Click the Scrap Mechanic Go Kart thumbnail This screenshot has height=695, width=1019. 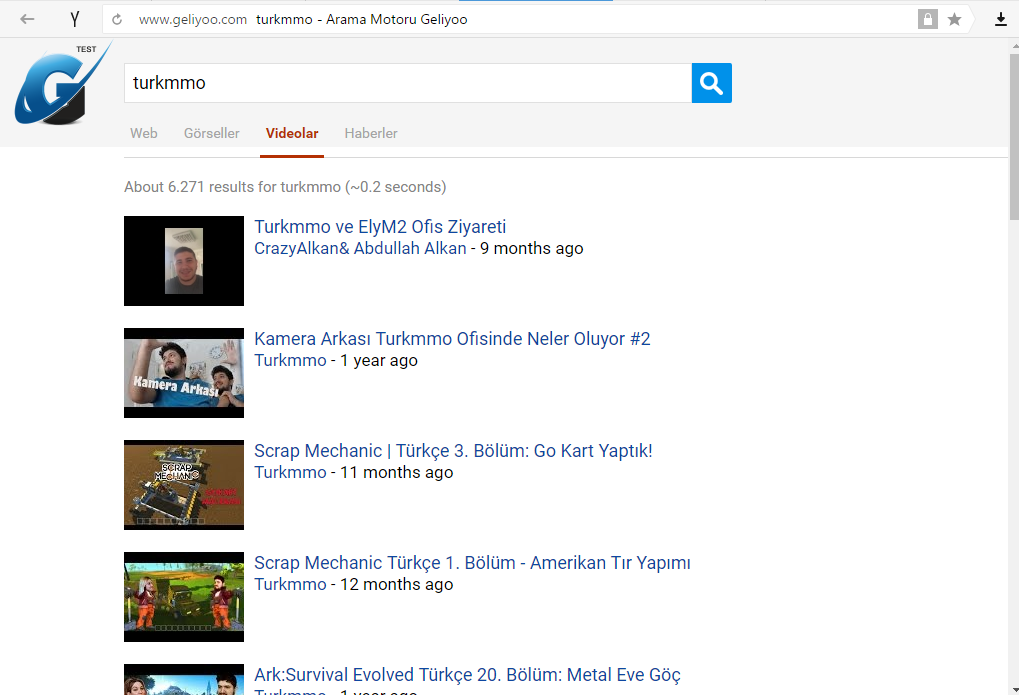point(184,484)
